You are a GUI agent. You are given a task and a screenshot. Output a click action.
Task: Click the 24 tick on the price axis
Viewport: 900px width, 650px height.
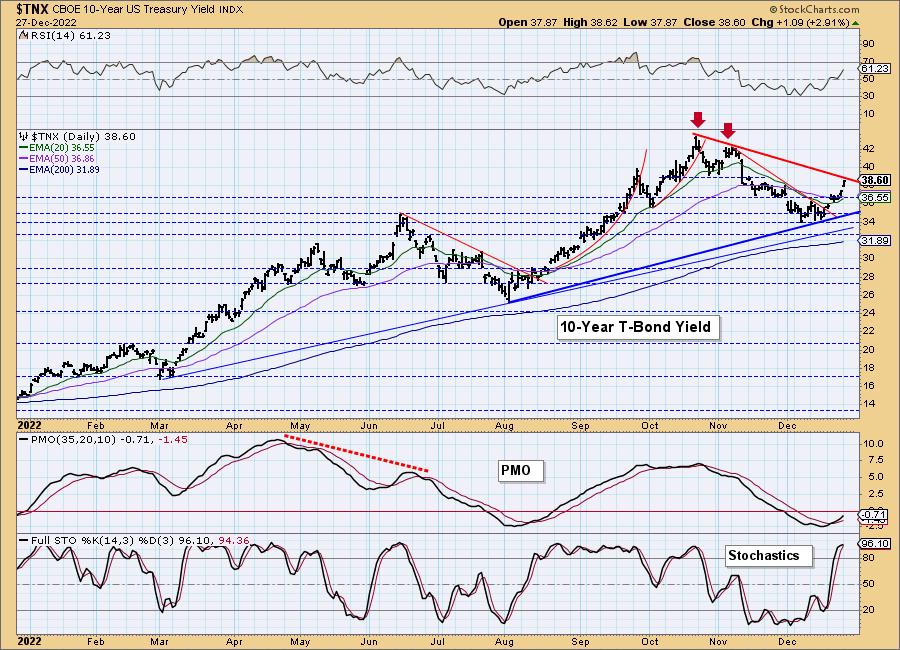[x=868, y=312]
